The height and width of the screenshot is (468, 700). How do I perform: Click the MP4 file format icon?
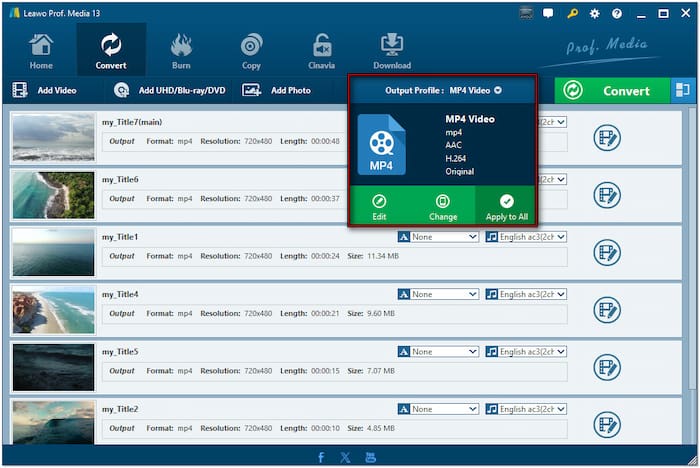pos(381,144)
